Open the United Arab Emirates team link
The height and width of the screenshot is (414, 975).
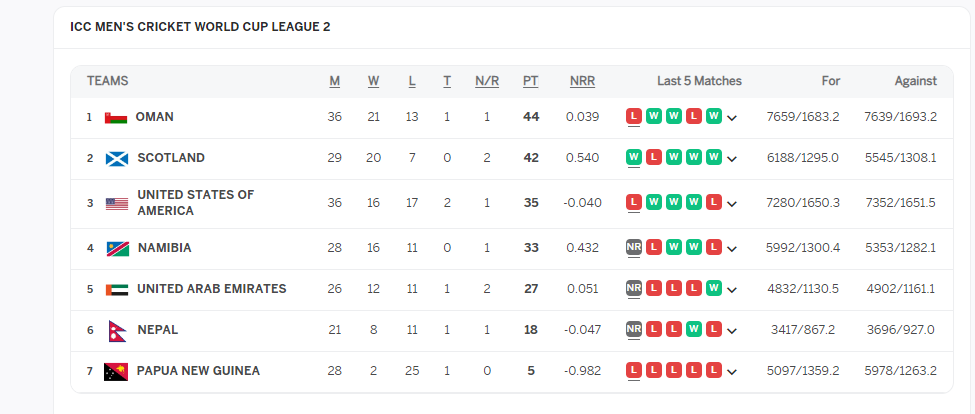point(211,289)
